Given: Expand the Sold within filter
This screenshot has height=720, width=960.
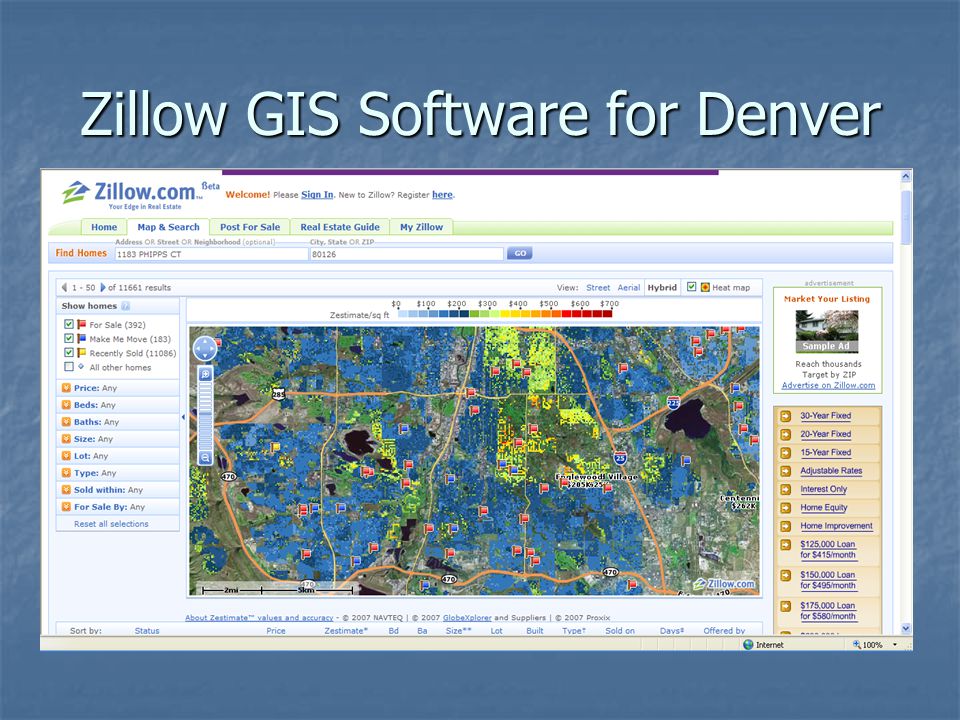Looking at the screenshot, I should (x=66, y=490).
